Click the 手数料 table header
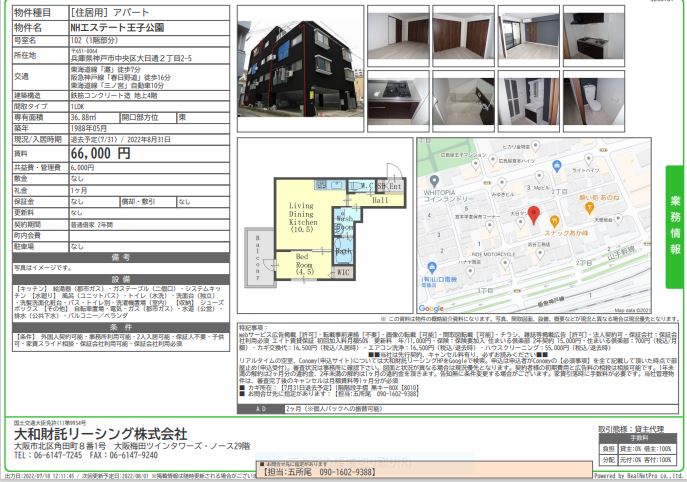 tap(636, 438)
